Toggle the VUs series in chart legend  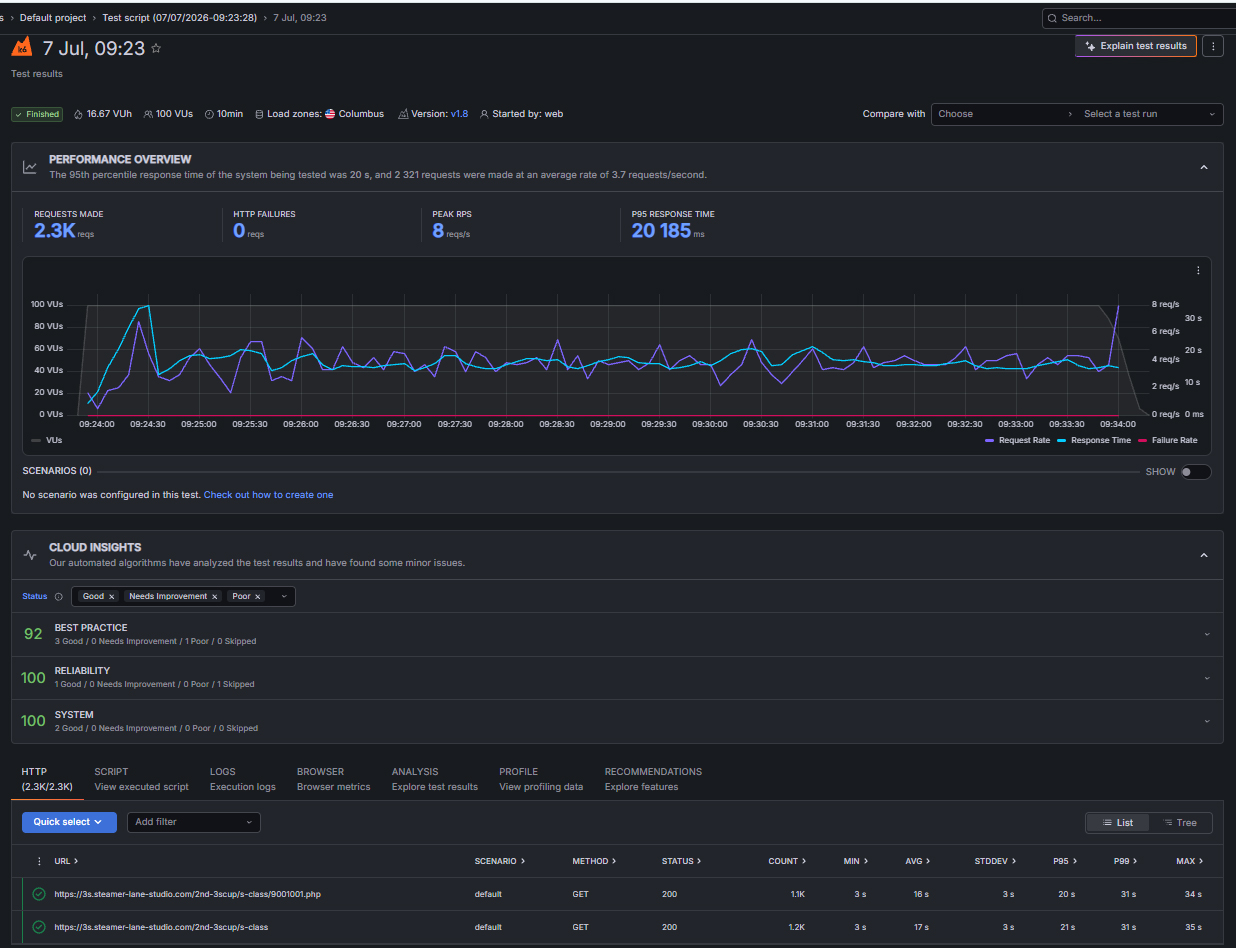pos(46,440)
